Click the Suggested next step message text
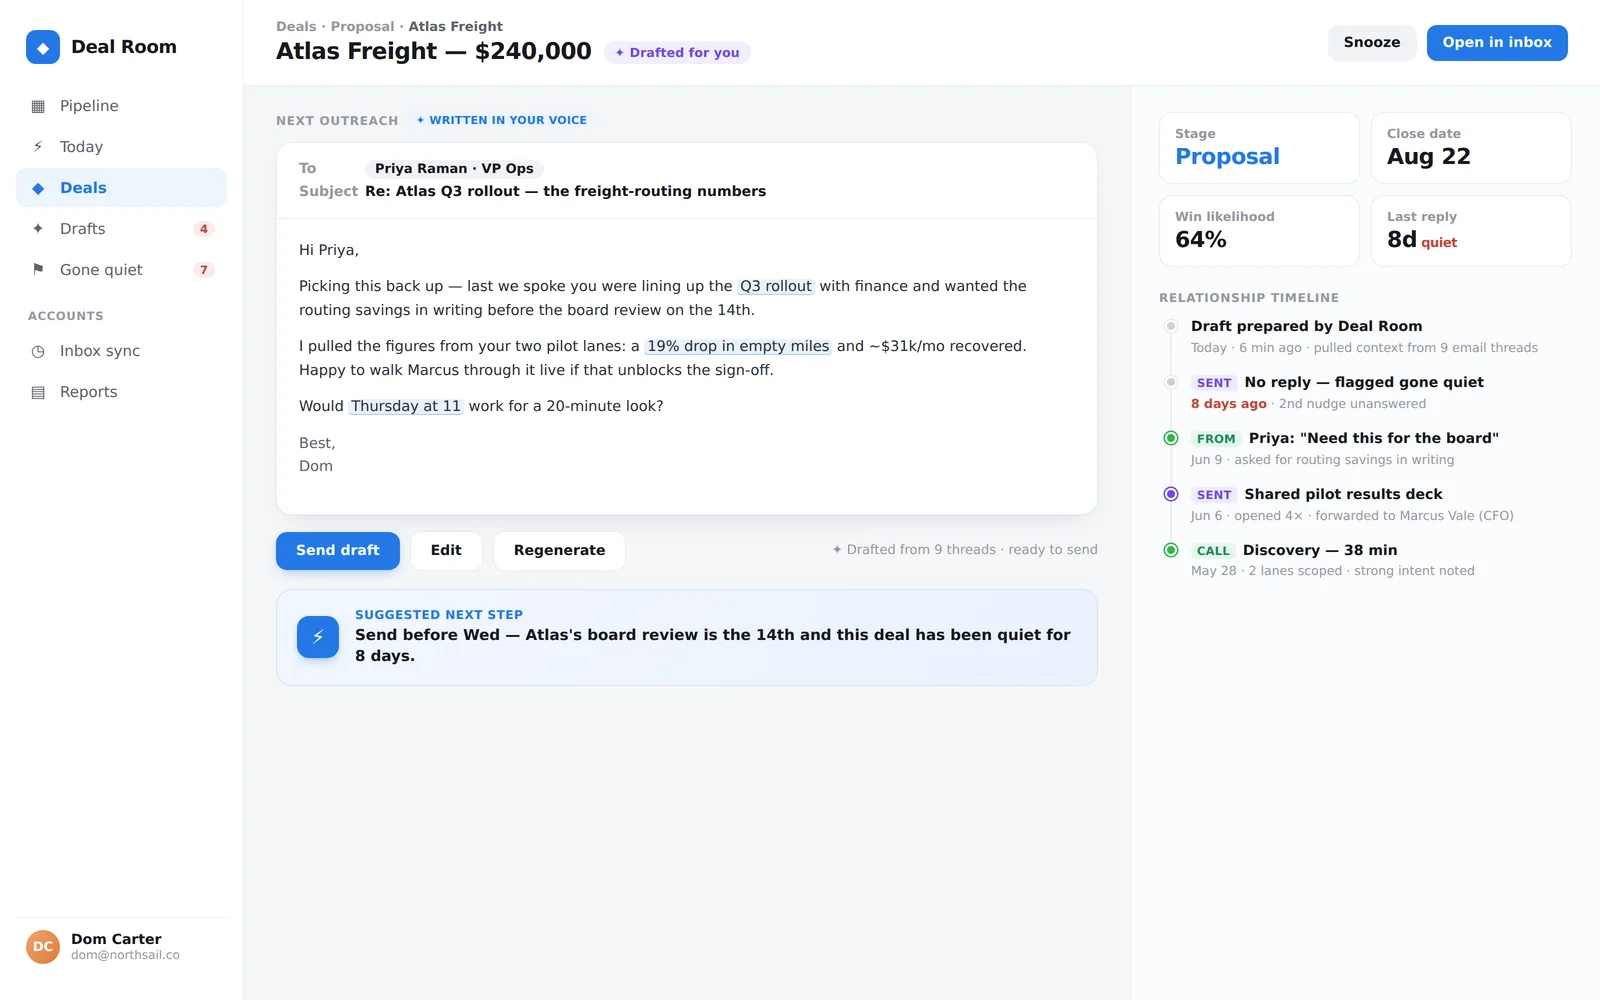 click(x=712, y=646)
